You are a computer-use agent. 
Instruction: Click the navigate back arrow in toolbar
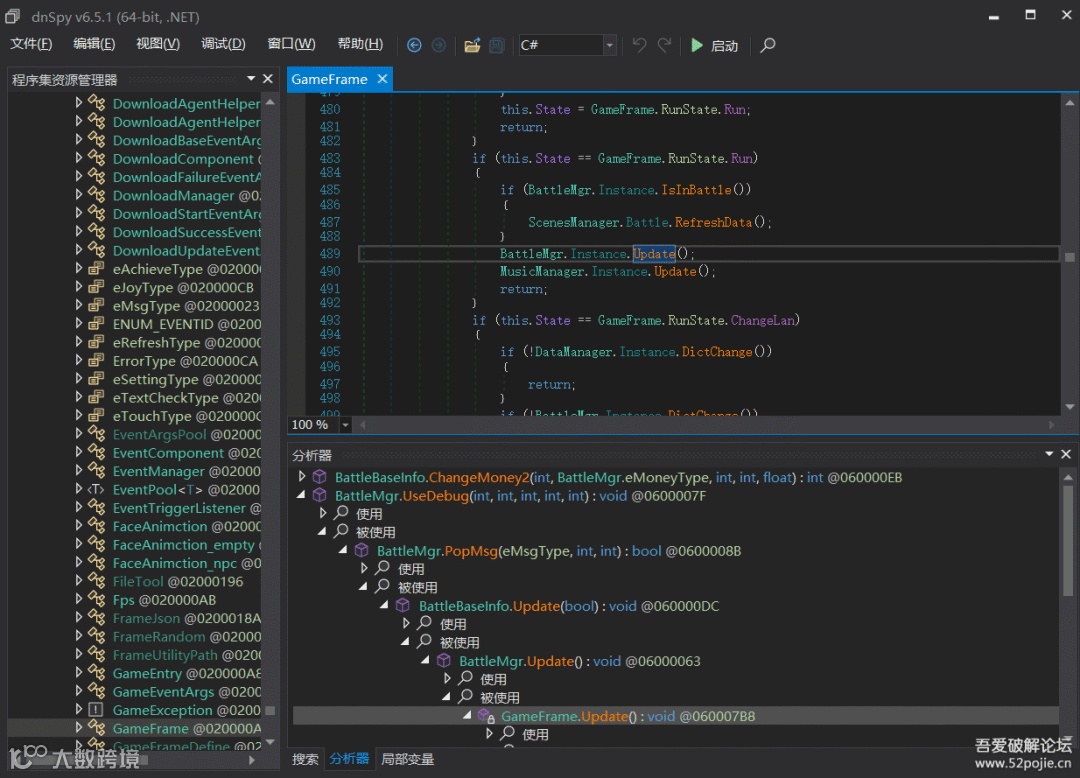tap(414, 45)
